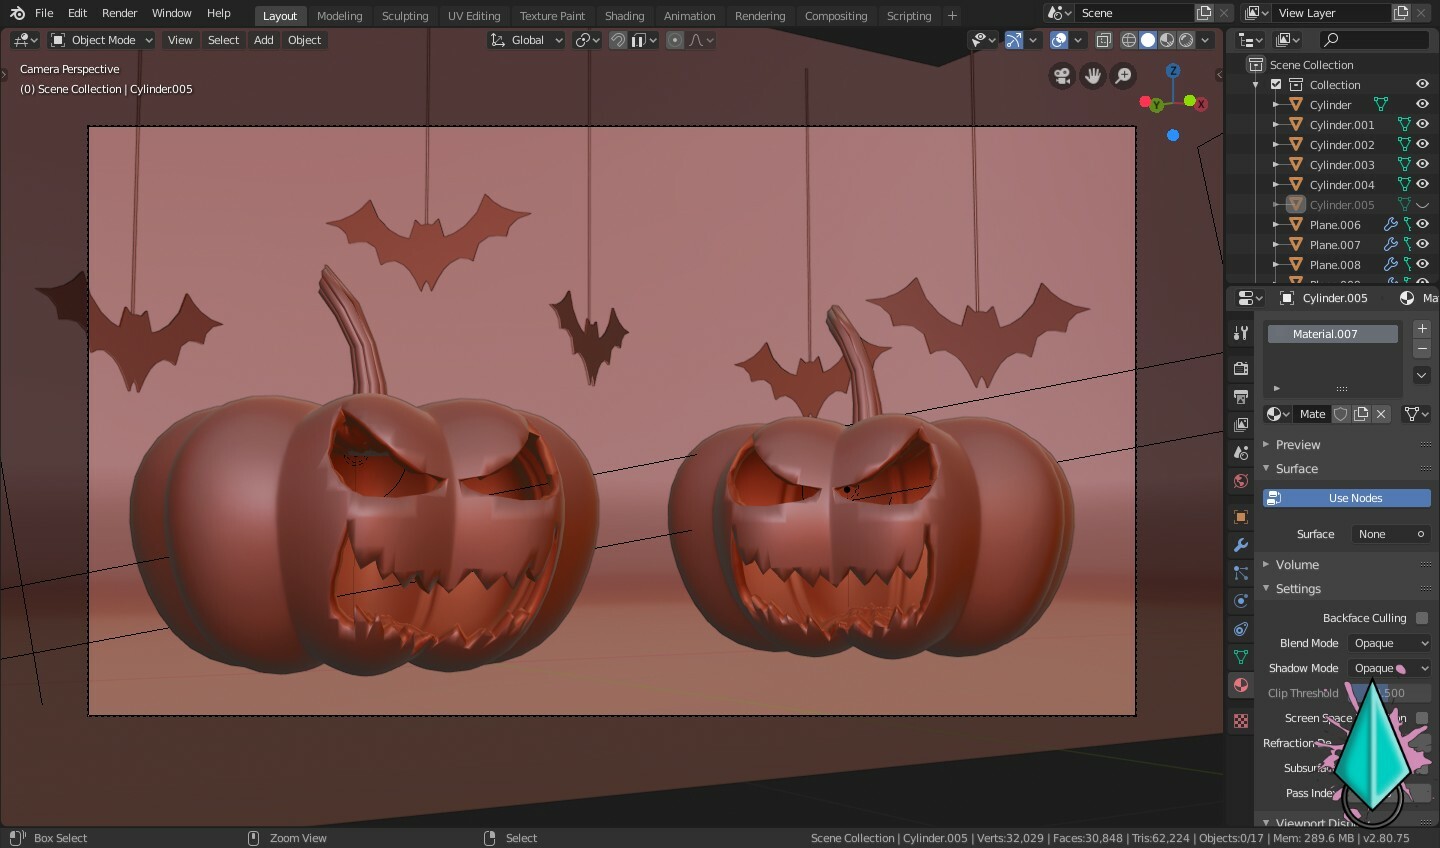
Task: Add a new view layer with its copy icon
Action: tap(1401, 13)
